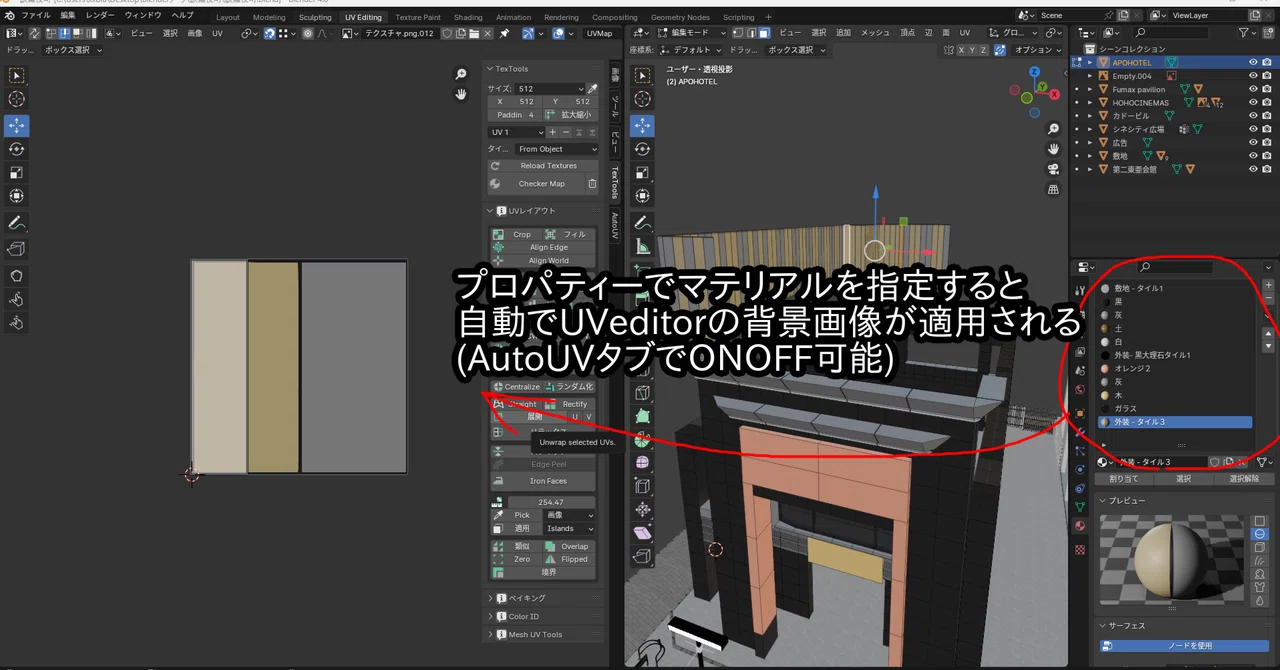Toggle the pin image icon in header

[505, 33]
